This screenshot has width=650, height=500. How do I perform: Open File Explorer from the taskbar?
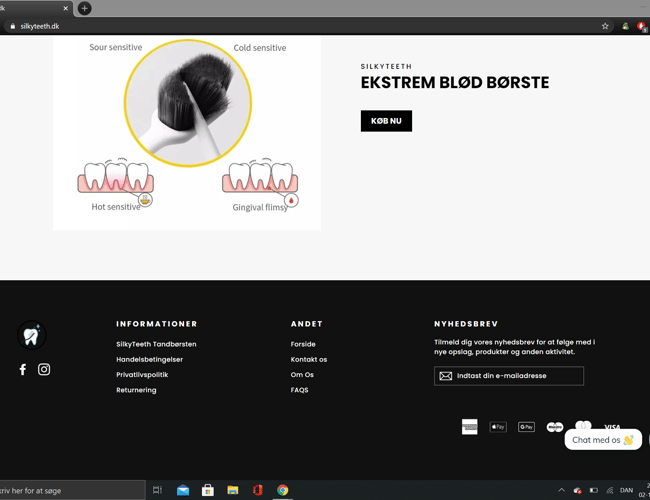[x=233, y=490]
